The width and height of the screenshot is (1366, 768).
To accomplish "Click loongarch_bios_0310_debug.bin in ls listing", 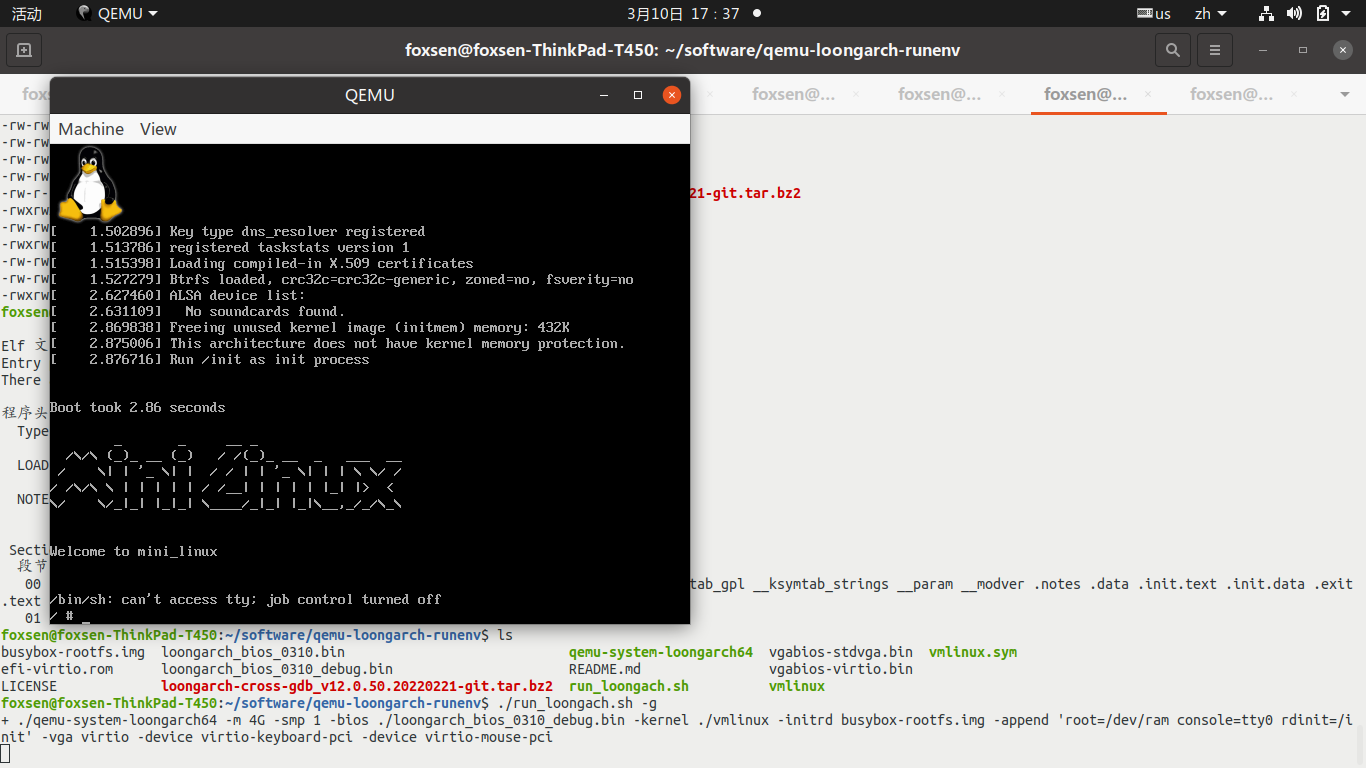I will [277, 669].
